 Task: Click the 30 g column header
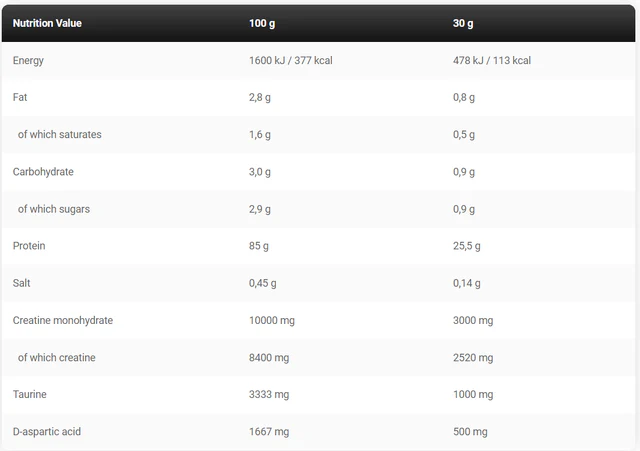point(463,23)
